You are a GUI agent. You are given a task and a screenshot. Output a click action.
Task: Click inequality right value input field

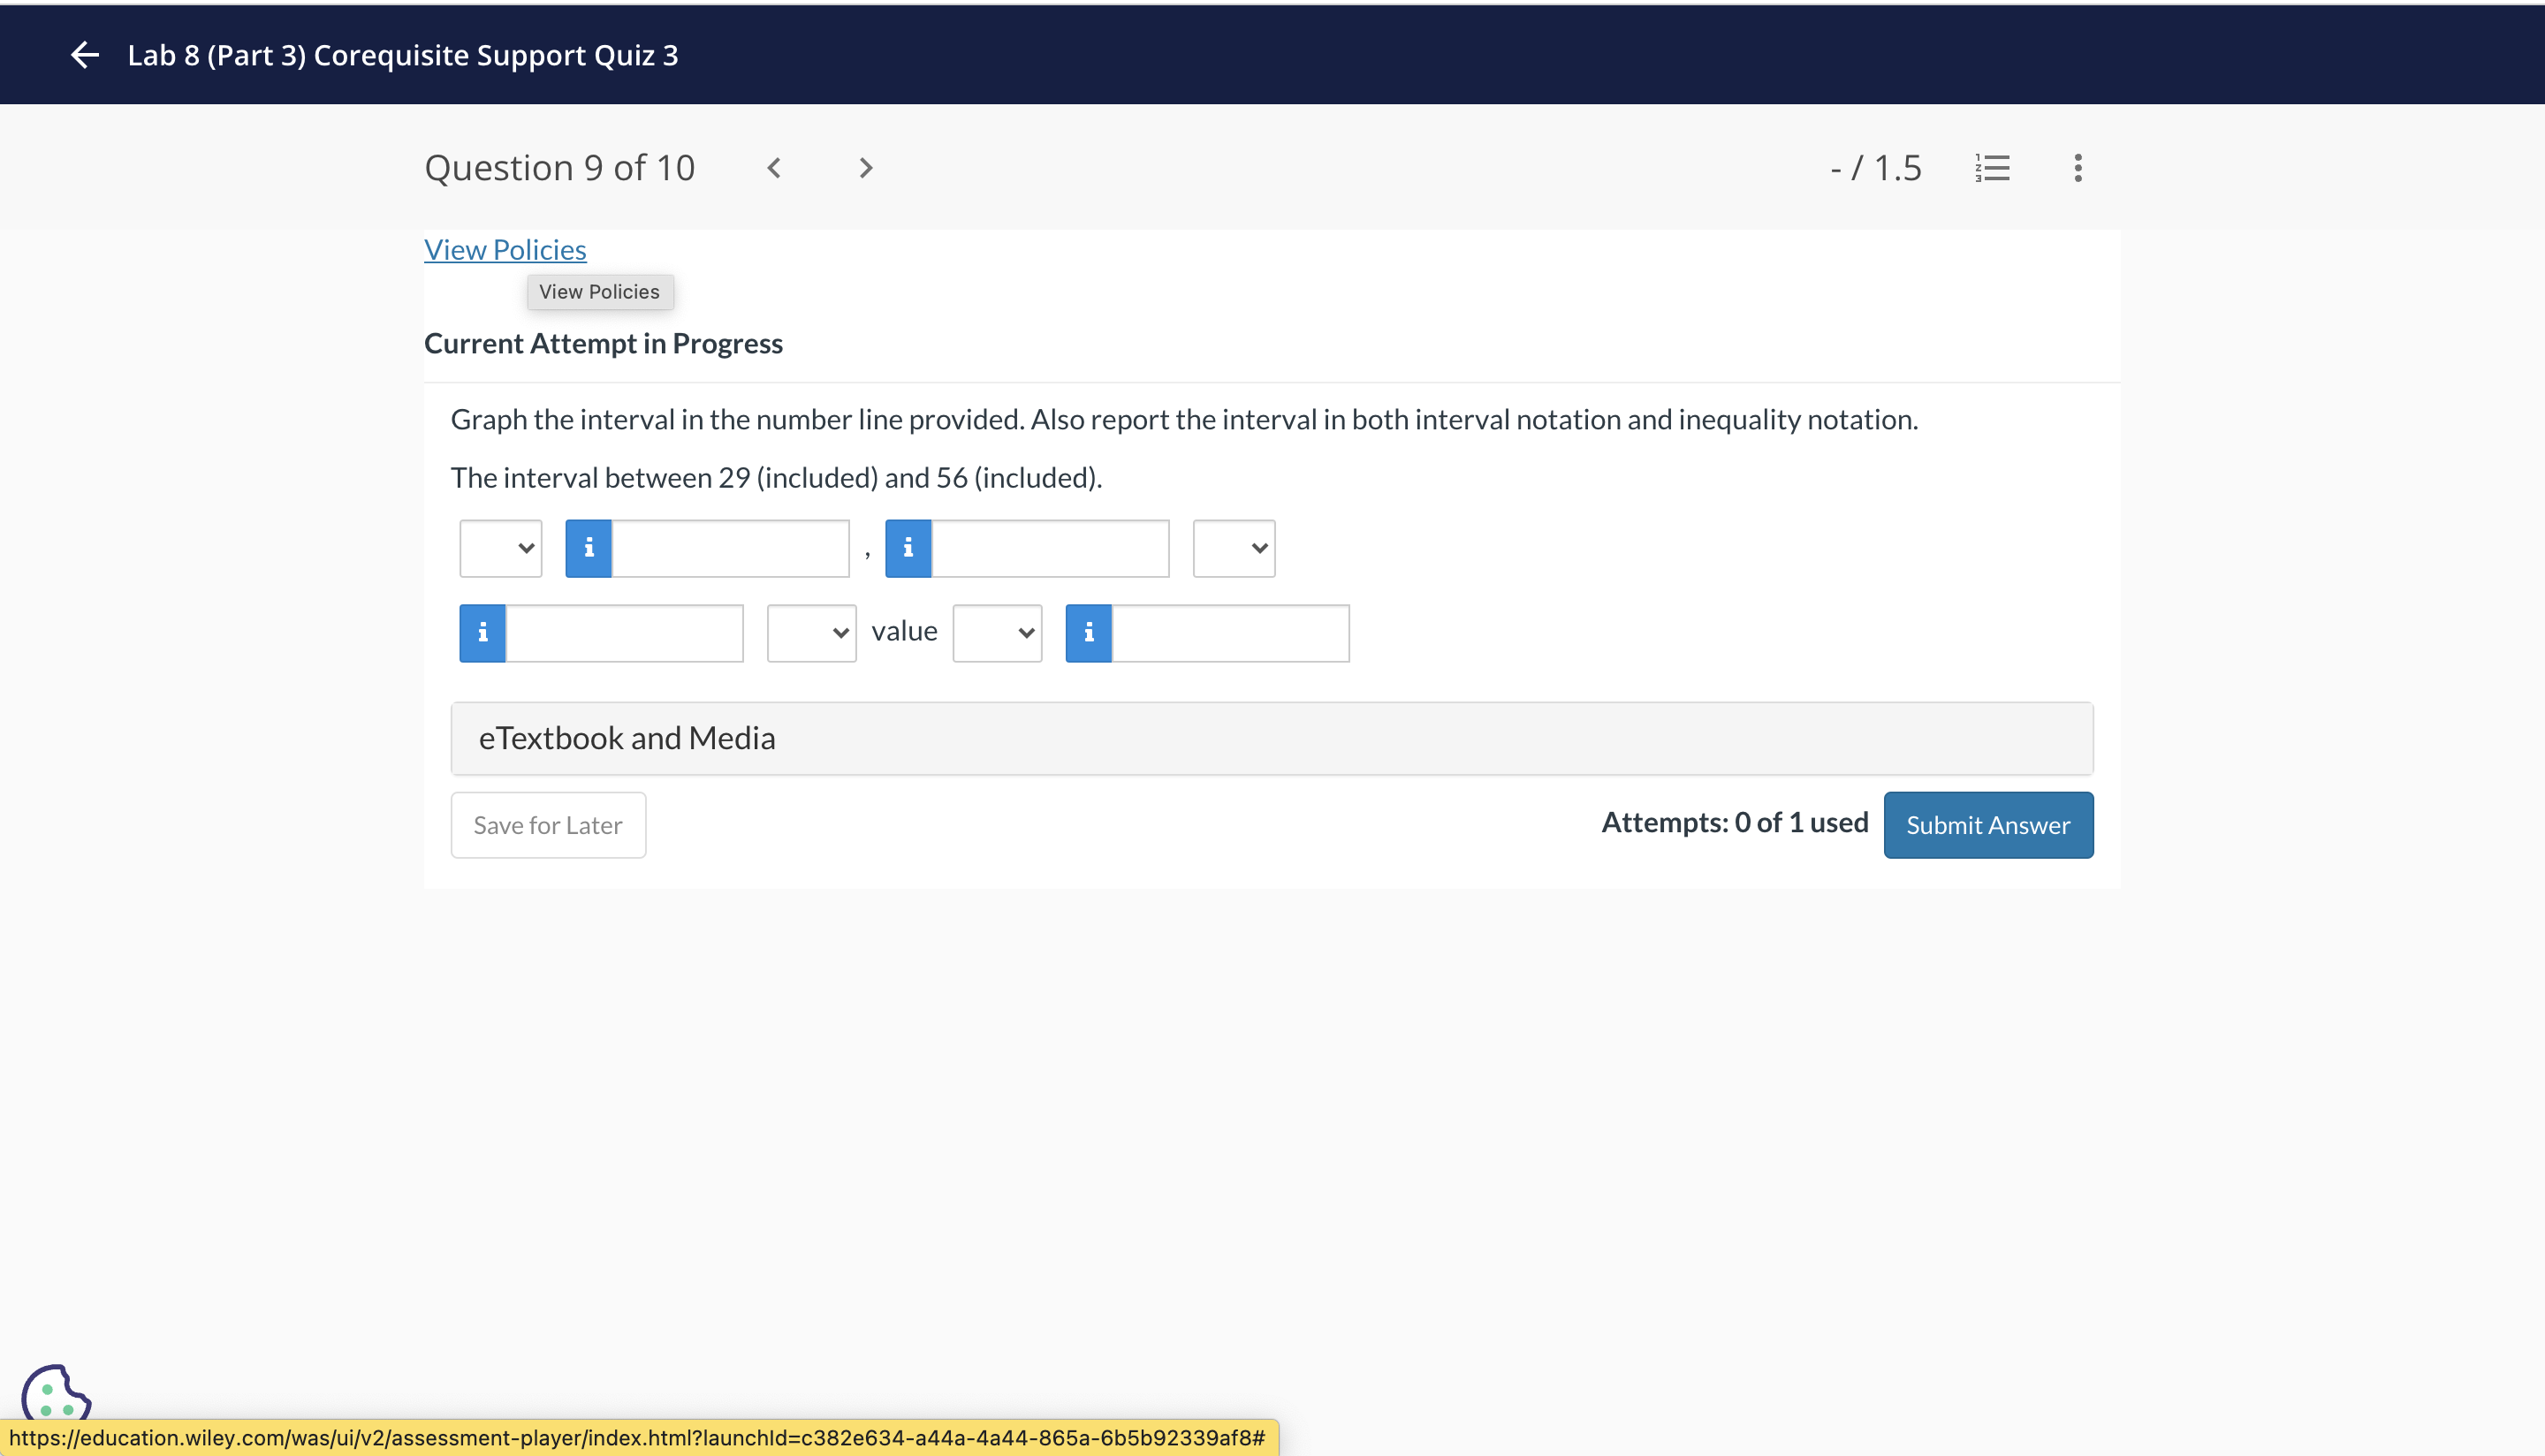pyautogui.click(x=1230, y=633)
